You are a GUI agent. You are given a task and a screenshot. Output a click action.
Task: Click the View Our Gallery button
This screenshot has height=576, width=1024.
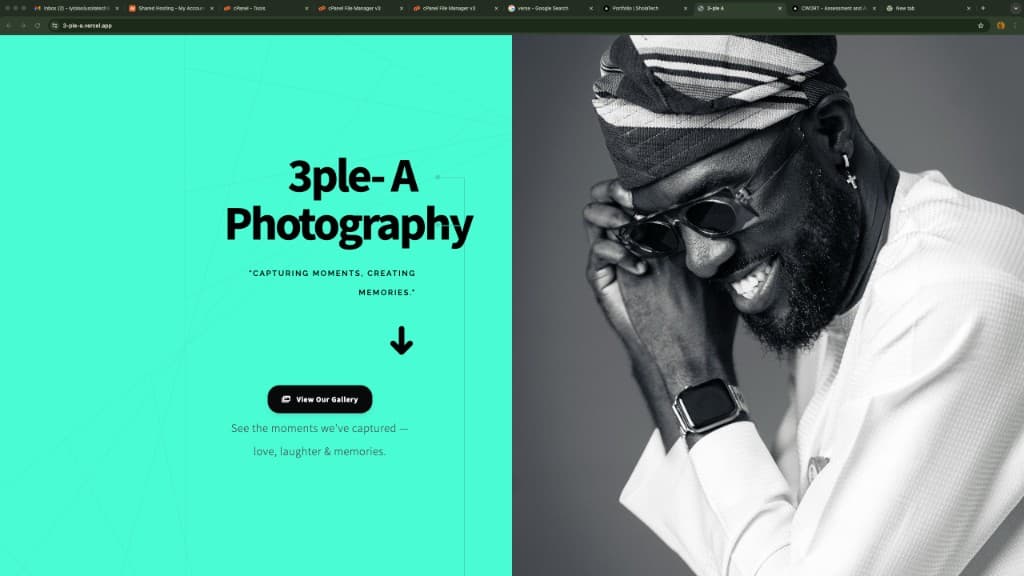[x=319, y=399]
